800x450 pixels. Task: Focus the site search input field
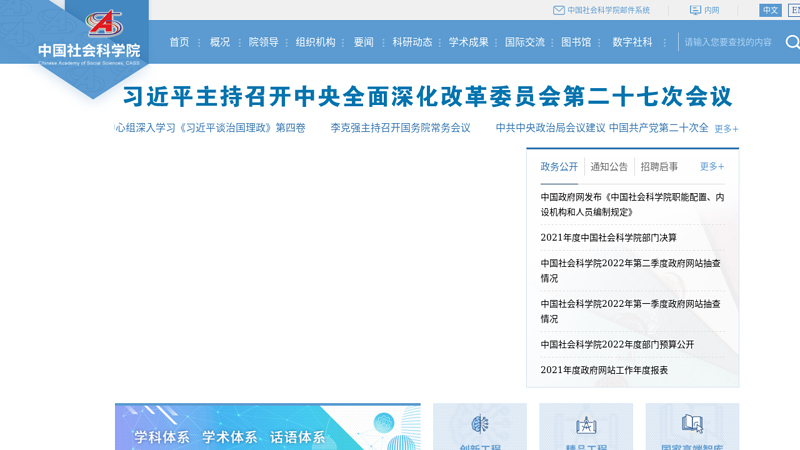click(x=730, y=42)
